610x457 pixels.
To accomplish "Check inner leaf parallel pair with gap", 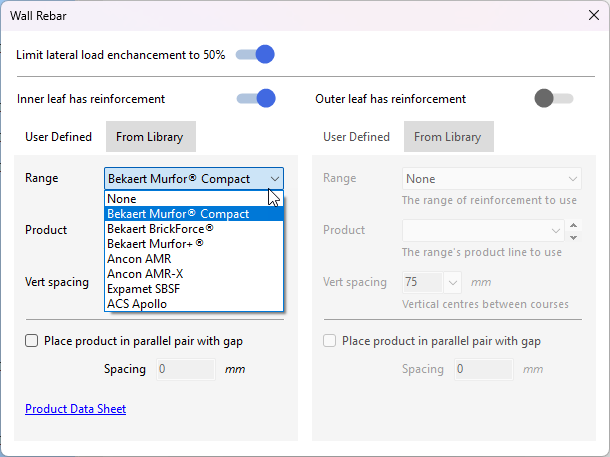I will click(x=32, y=341).
